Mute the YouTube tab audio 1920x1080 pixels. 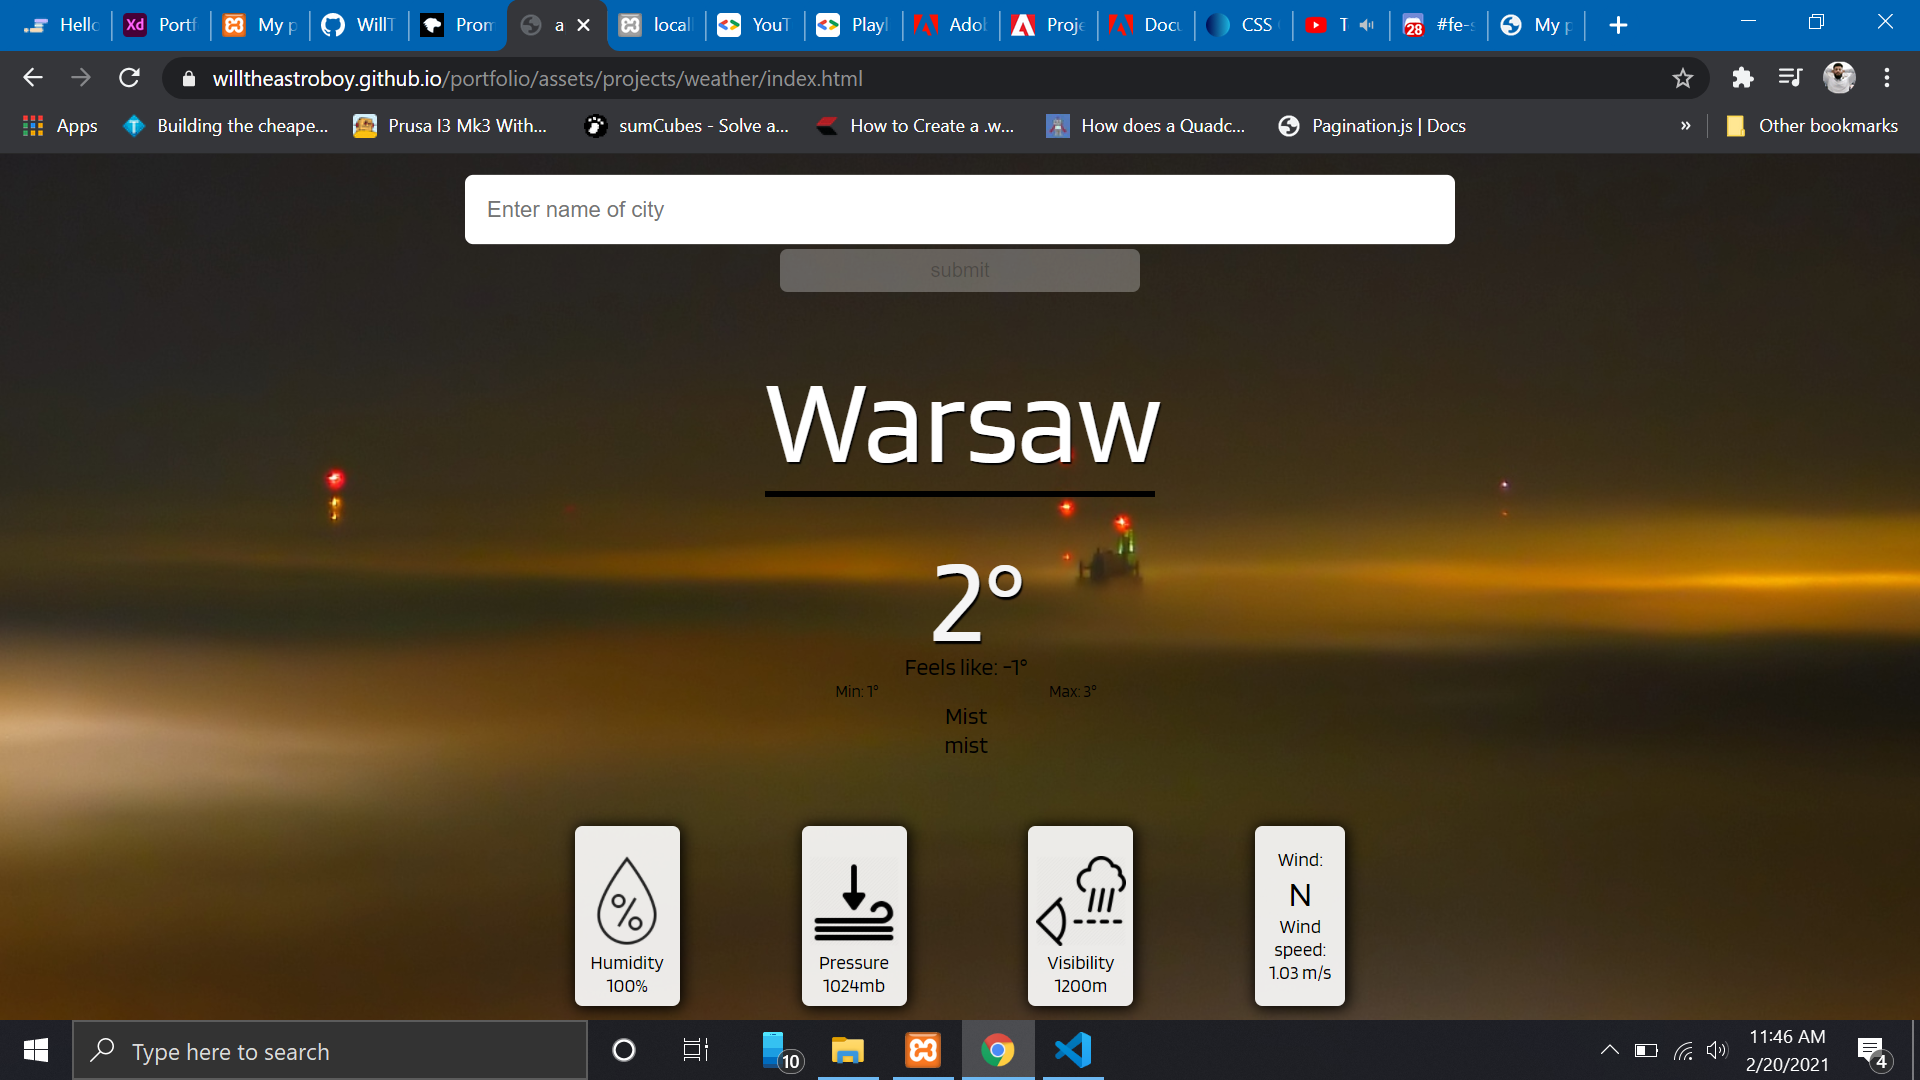tap(1367, 25)
